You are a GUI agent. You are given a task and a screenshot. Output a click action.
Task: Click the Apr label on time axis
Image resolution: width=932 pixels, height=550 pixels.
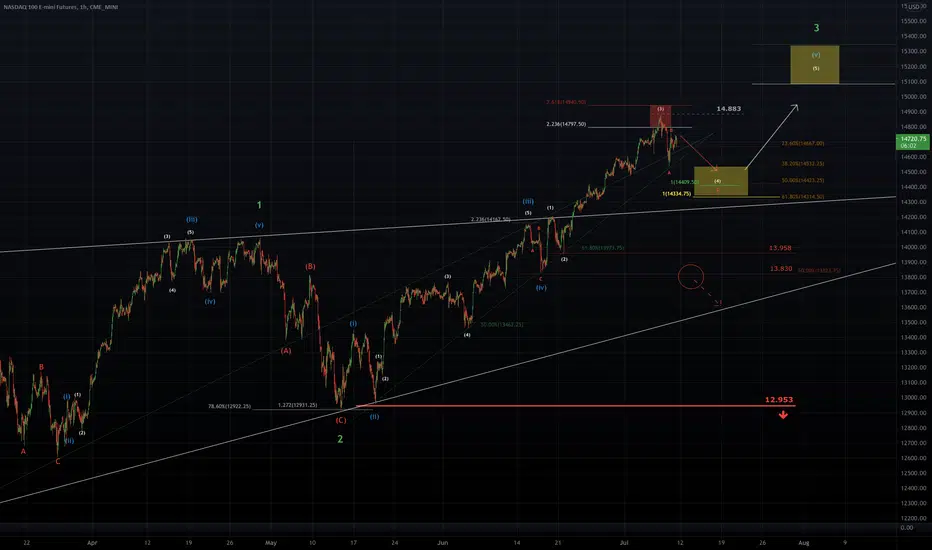pyautogui.click(x=92, y=542)
